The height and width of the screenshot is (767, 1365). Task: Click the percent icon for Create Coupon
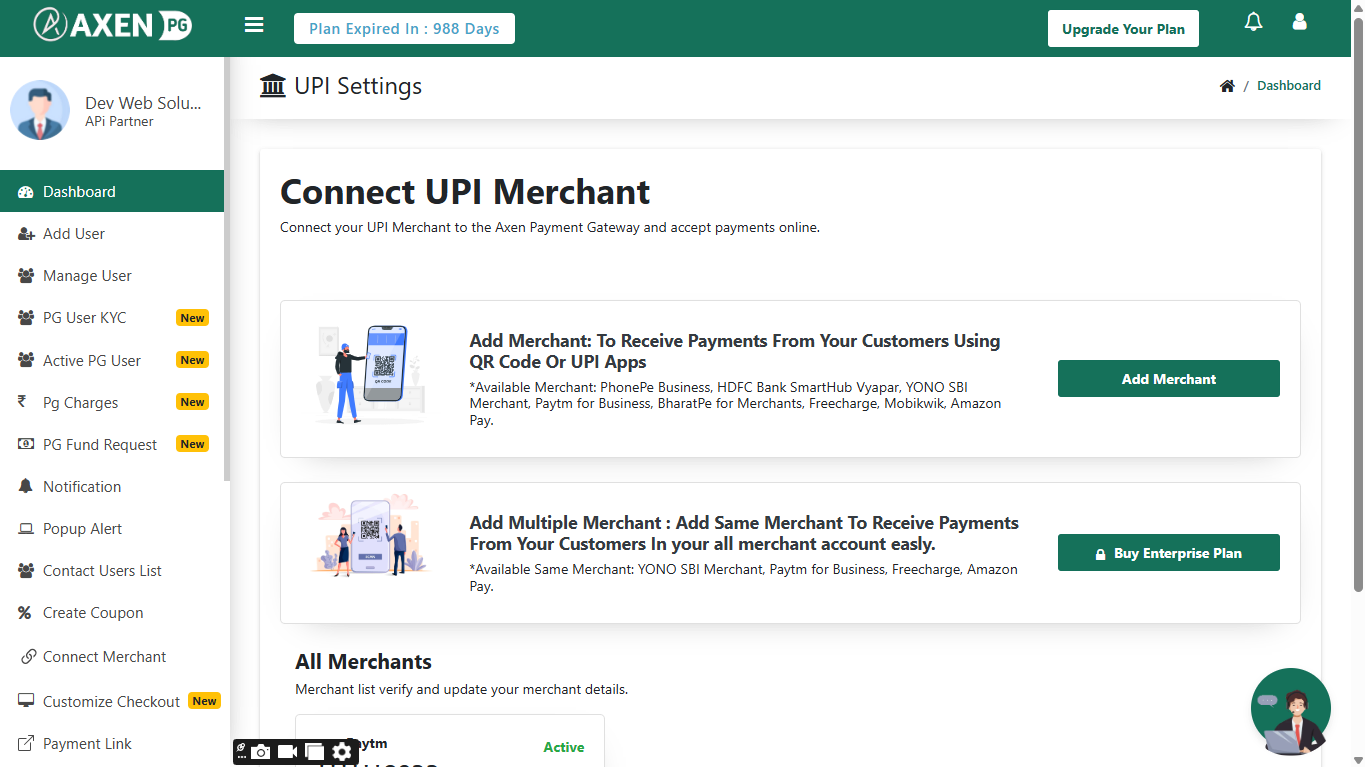[25, 613]
